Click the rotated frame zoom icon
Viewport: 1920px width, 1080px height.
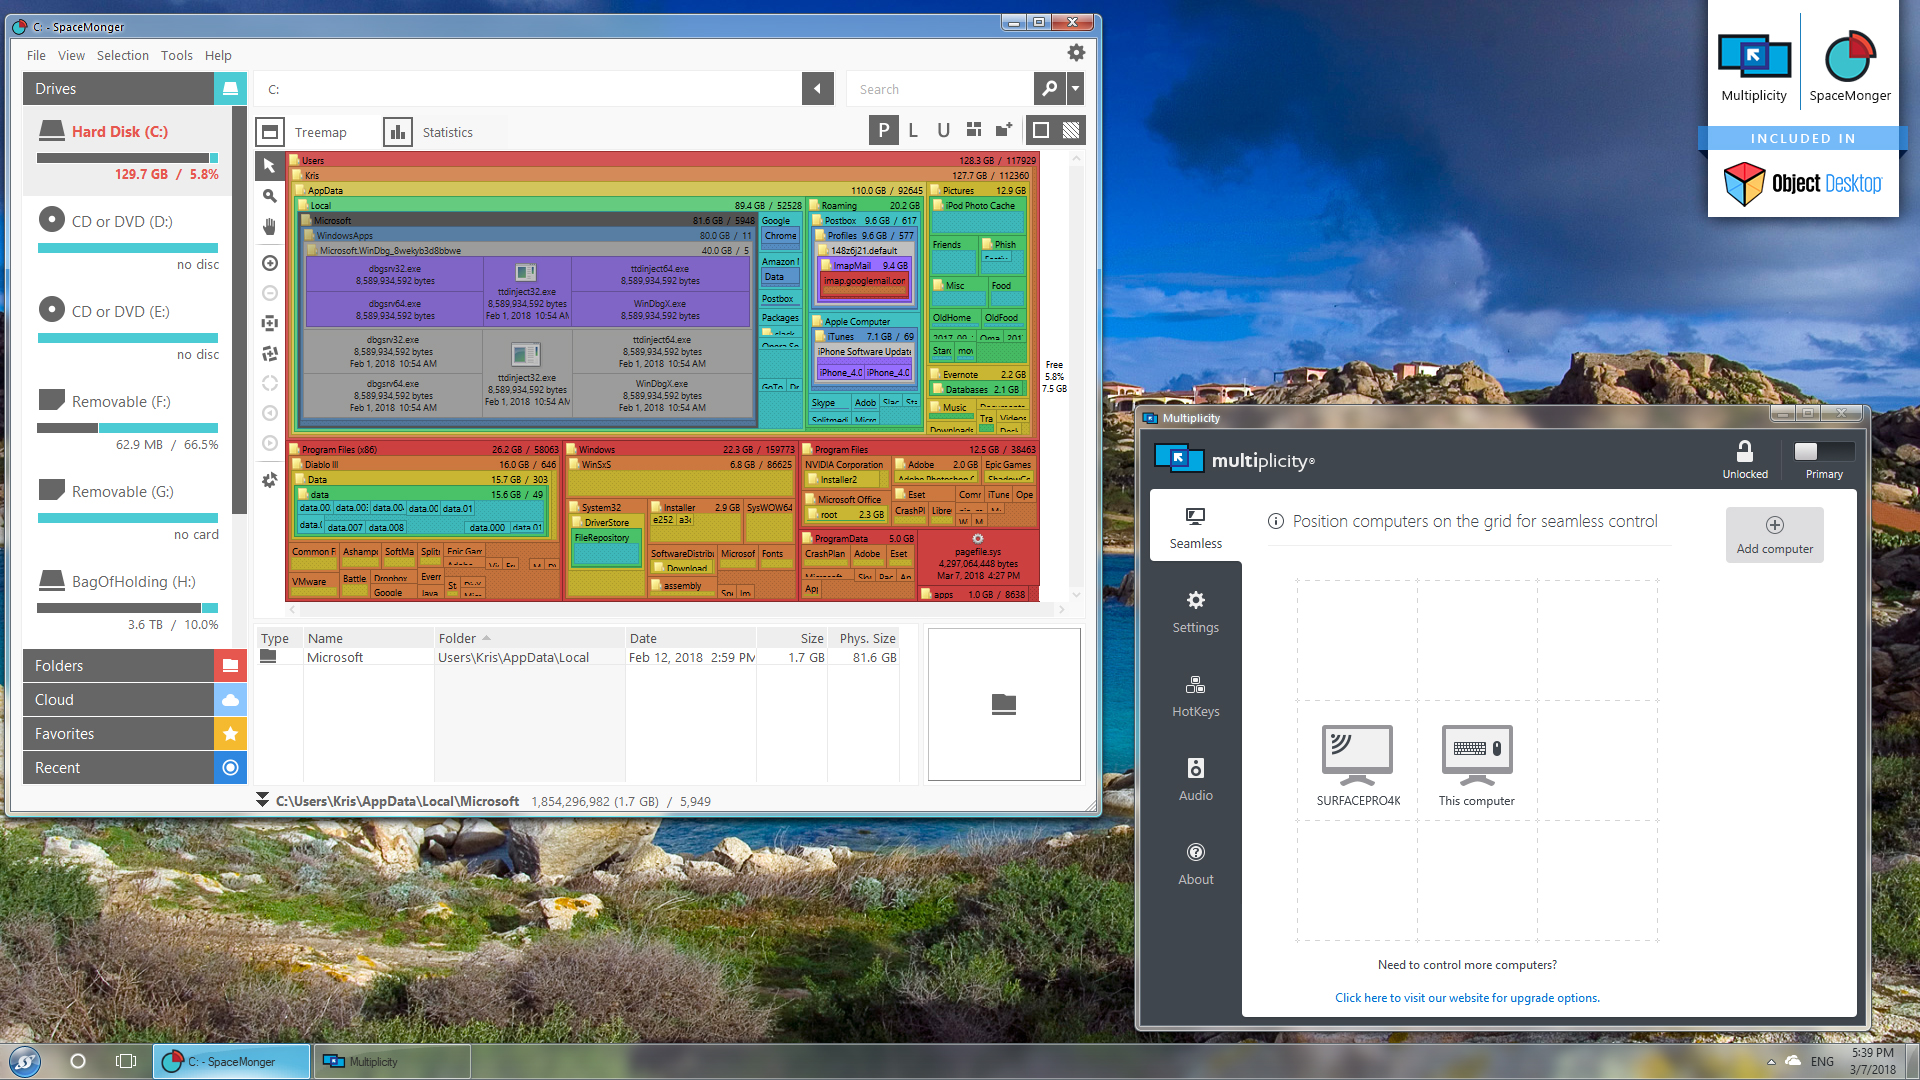(x=269, y=353)
